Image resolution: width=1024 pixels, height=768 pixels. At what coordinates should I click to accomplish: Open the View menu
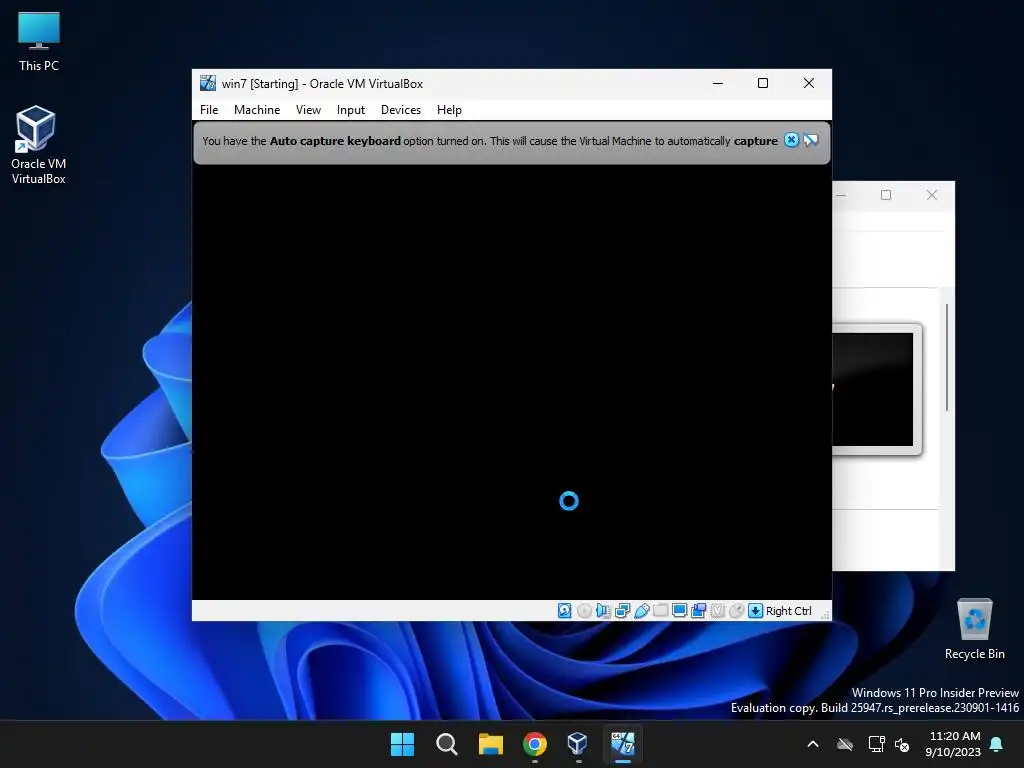[308, 110]
